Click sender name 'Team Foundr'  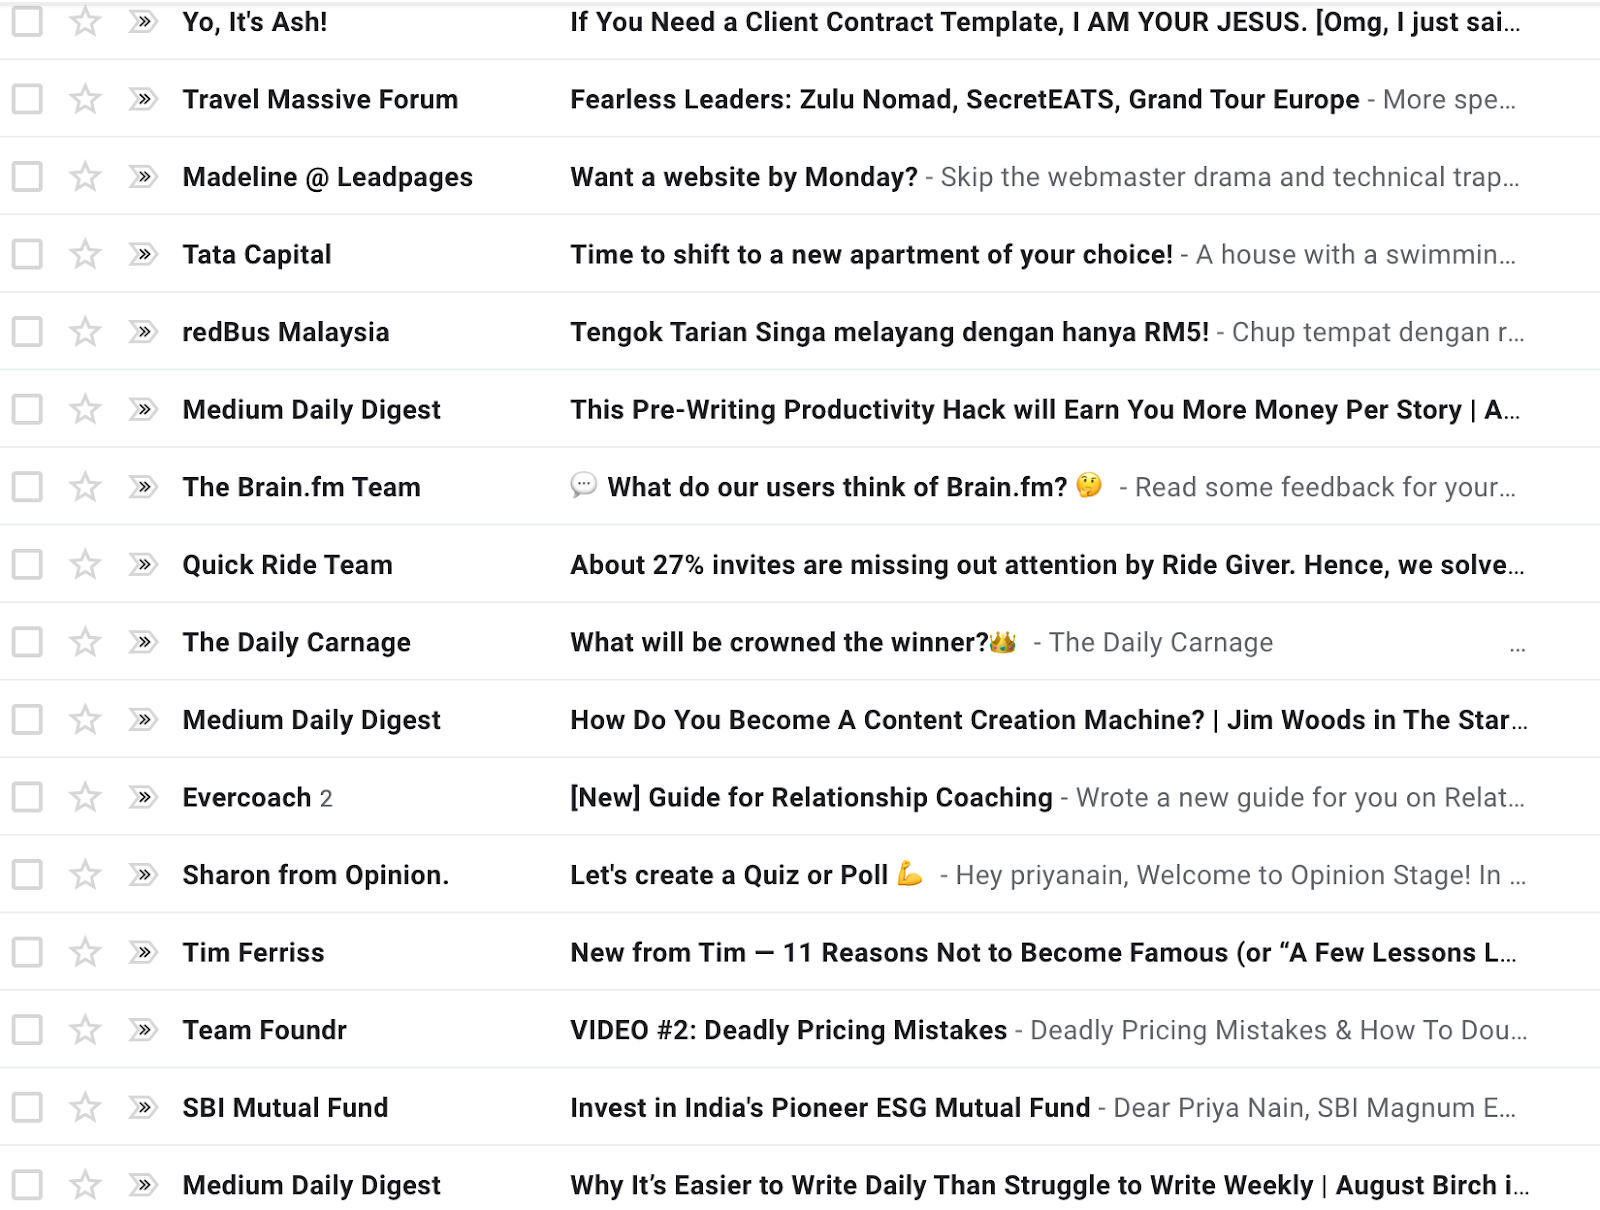[265, 1030]
